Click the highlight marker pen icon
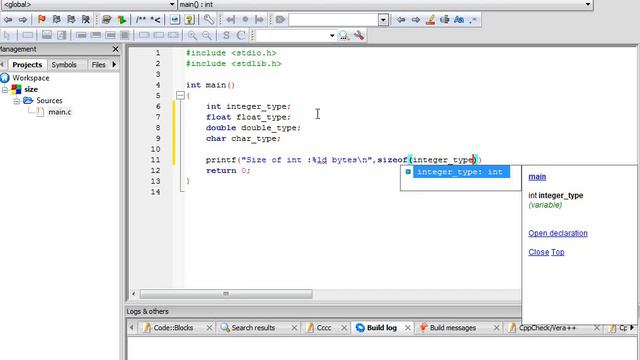 click(430, 20)
